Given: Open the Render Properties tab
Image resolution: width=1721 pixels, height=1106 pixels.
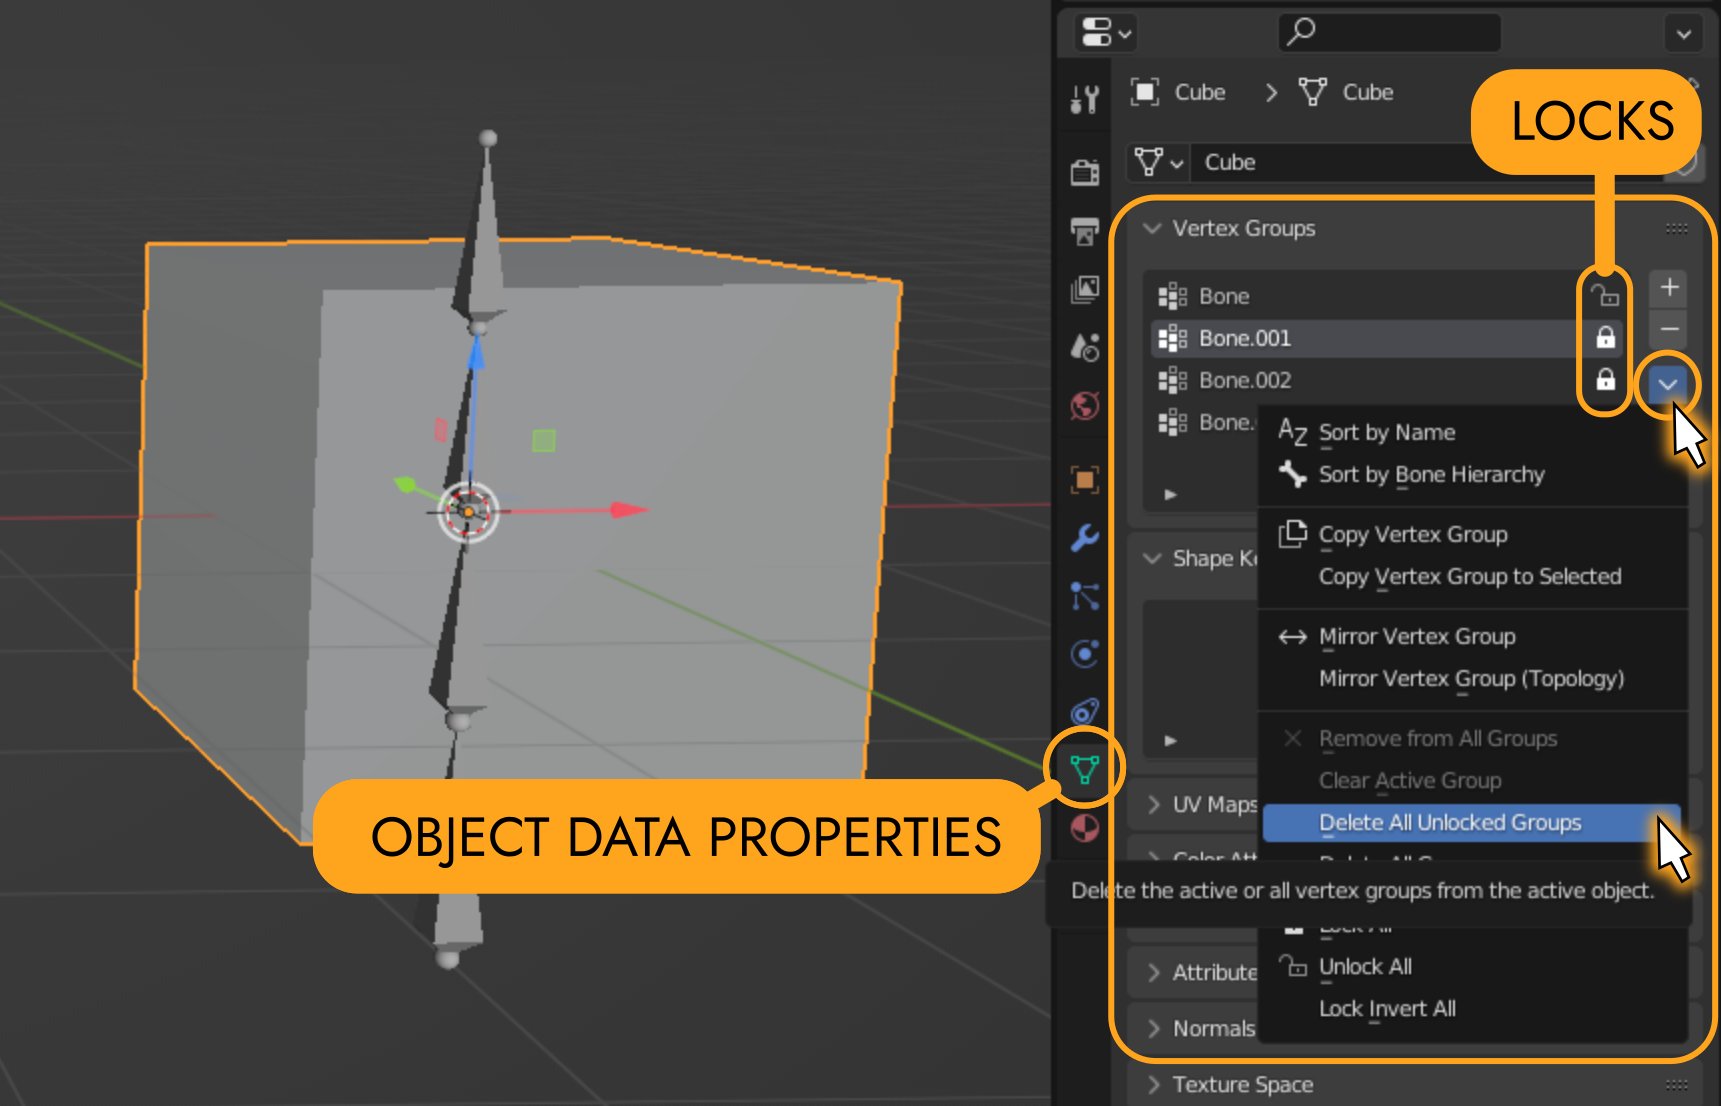Looking at the screenshot, I should [x=1084, y=172].
